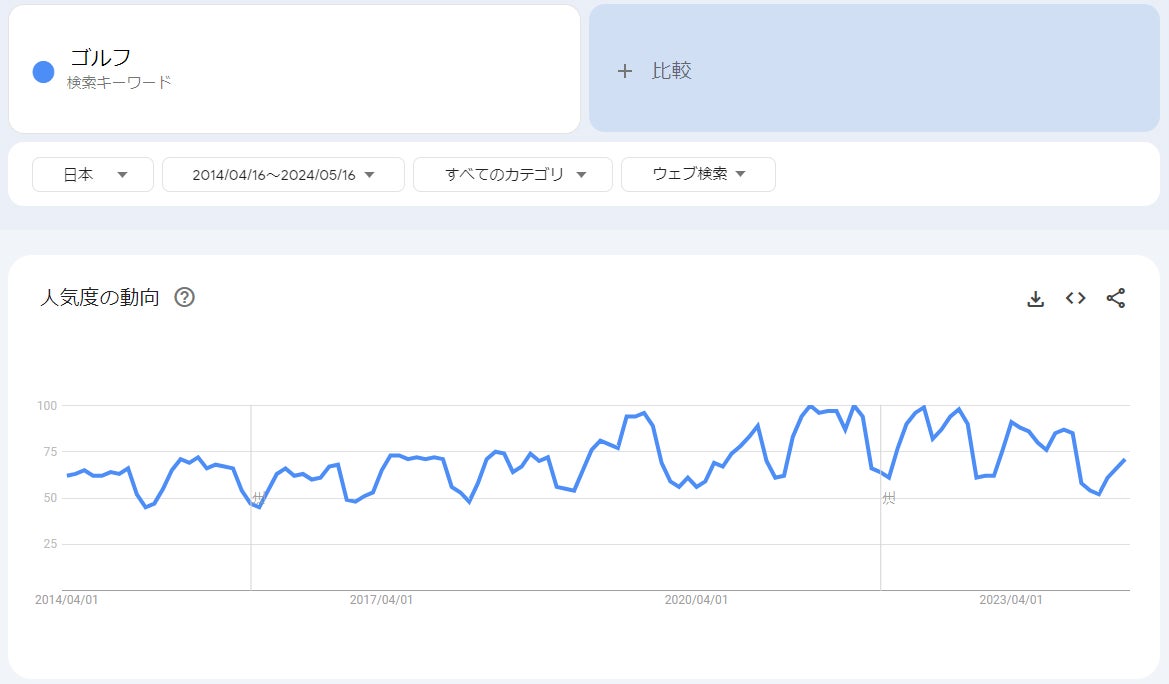Edit the ゴルフ search term
Image resolution: width=1169 pixels, height=684 pixels.
tap(100, 58)
